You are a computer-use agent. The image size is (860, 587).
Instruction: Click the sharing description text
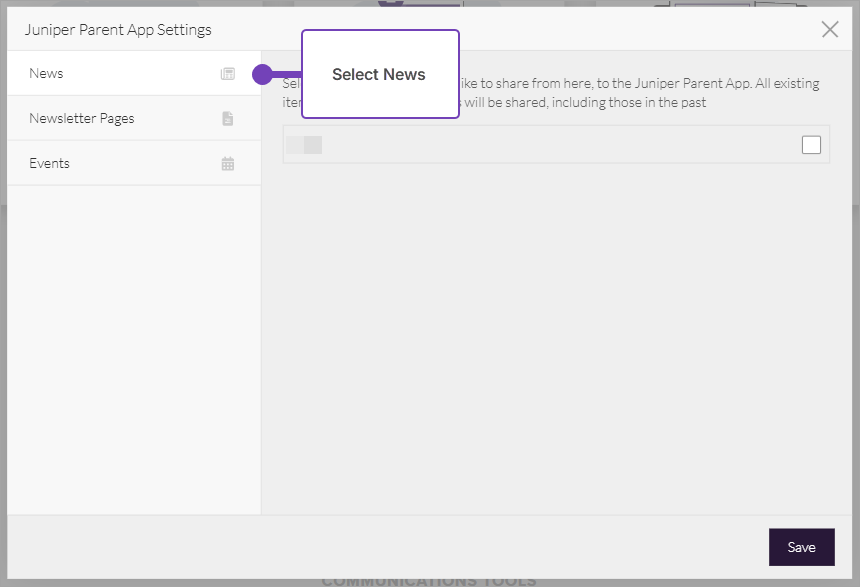click(x=640, y=93)
